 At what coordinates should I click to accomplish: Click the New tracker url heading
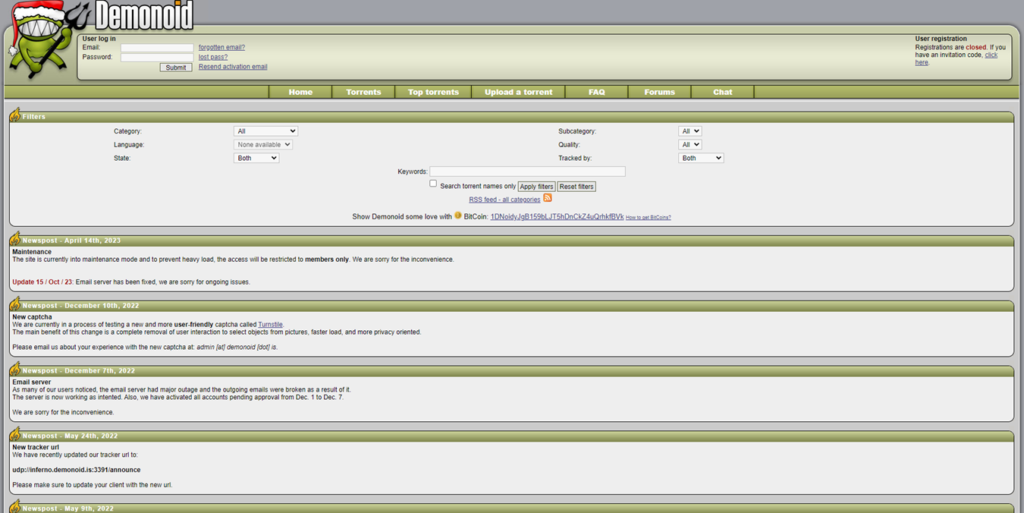[35, 448]
